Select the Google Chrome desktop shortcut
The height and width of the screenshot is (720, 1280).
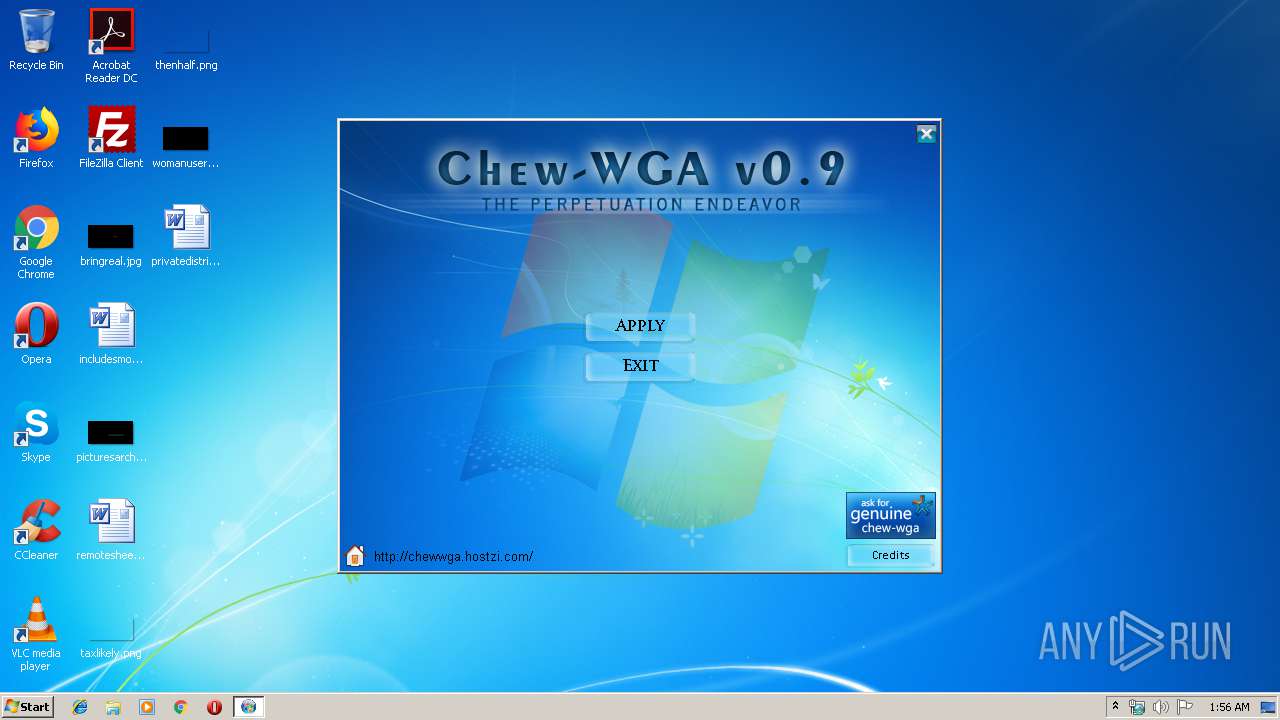36,243
